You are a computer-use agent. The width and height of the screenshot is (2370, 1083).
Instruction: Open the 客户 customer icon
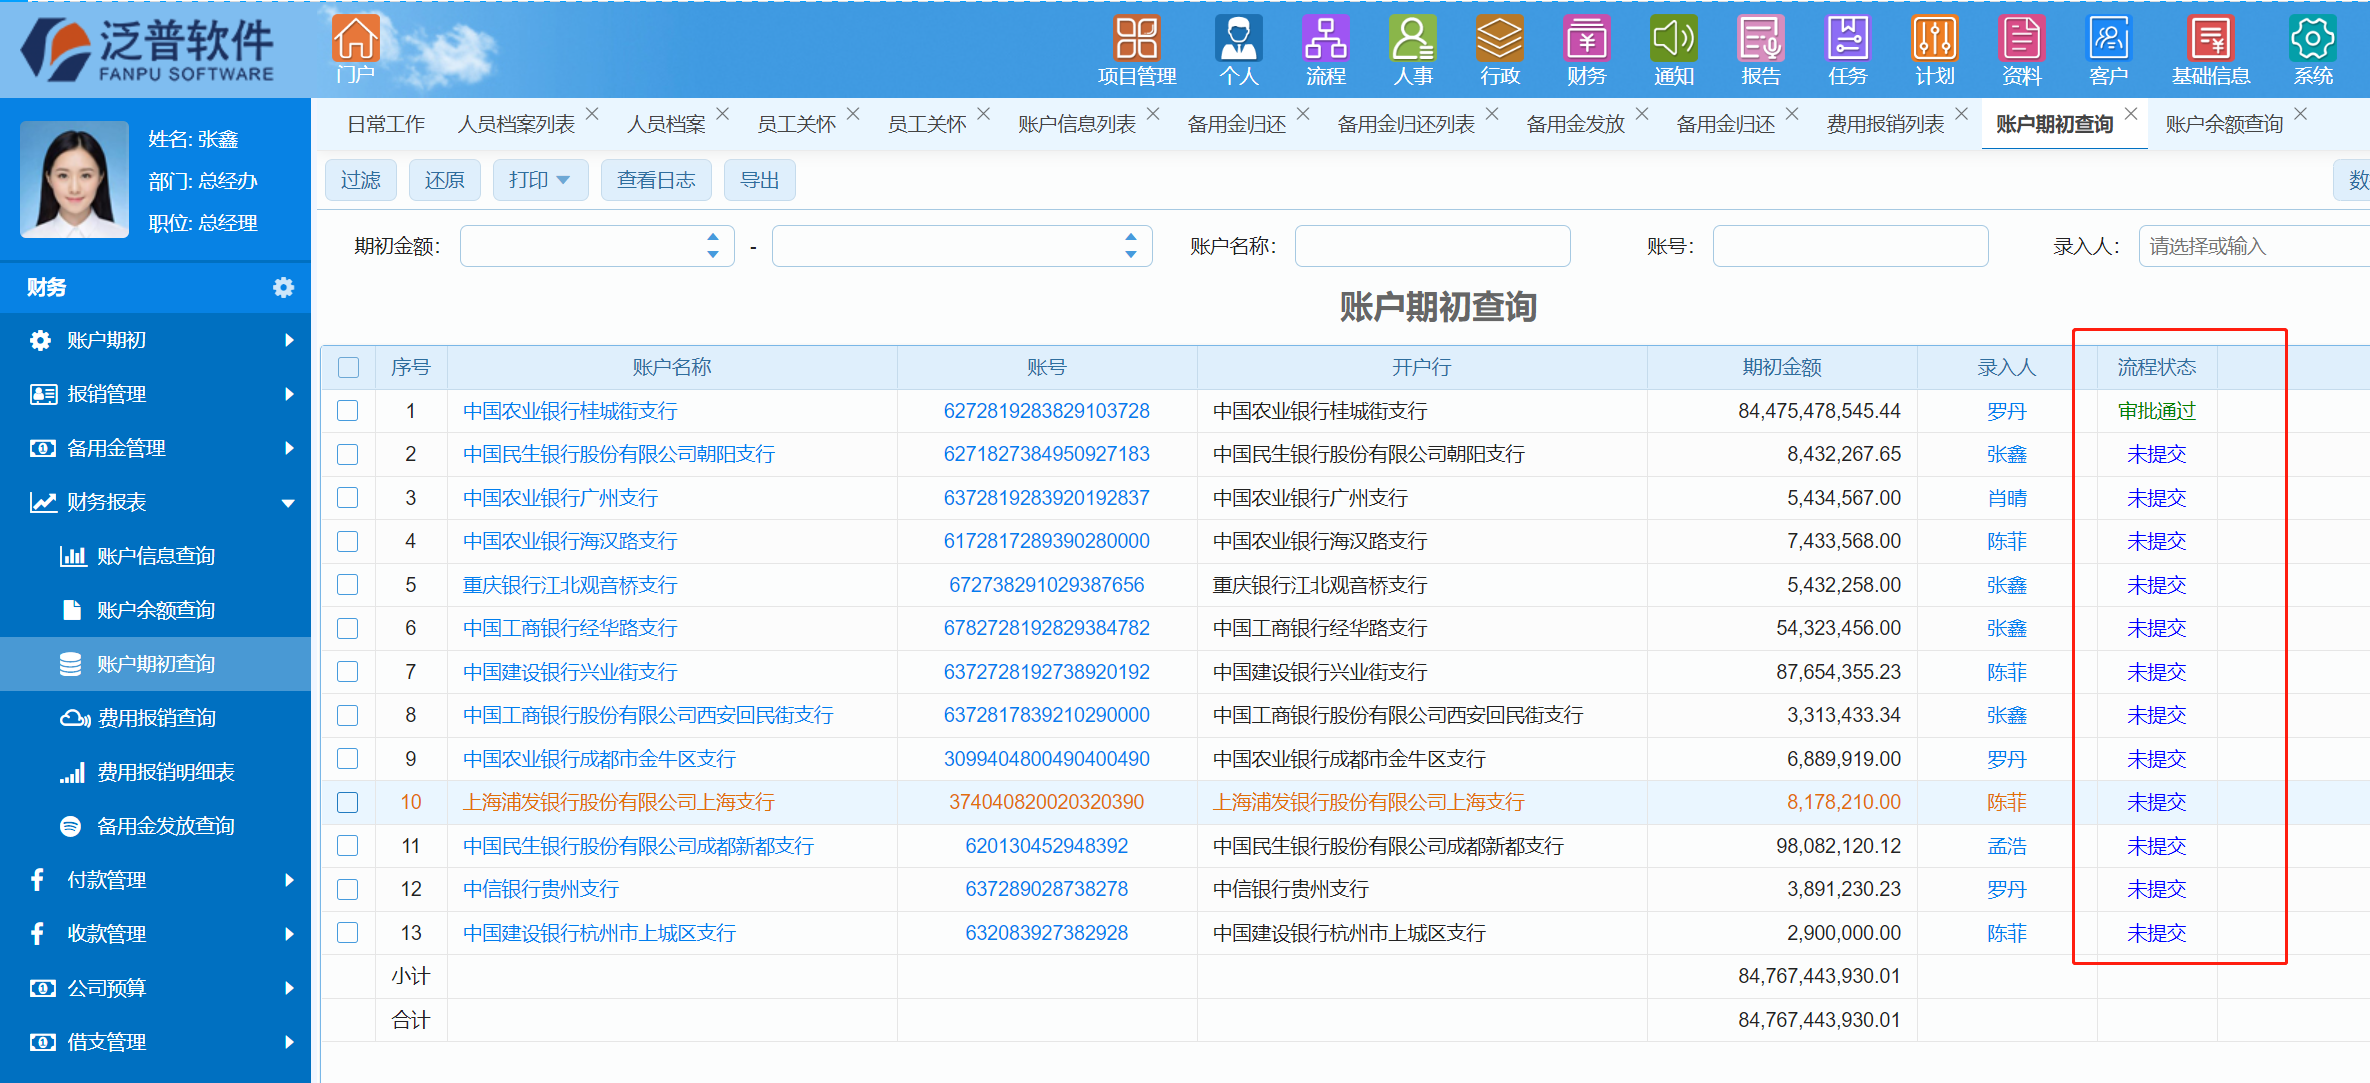(2108, 49)
